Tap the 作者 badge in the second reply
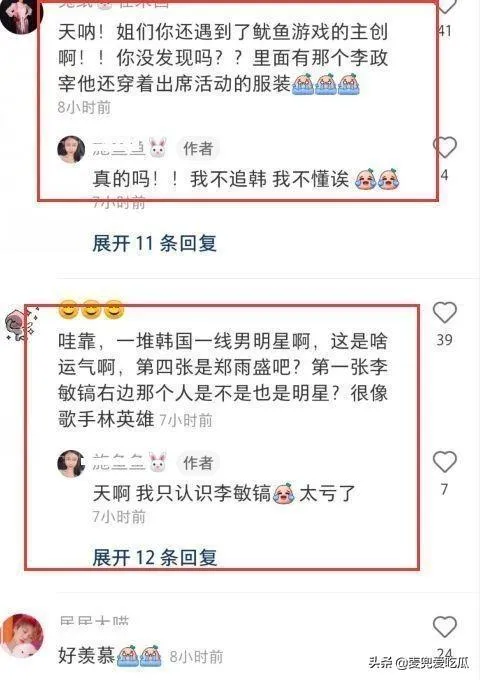 coord(198,463)
